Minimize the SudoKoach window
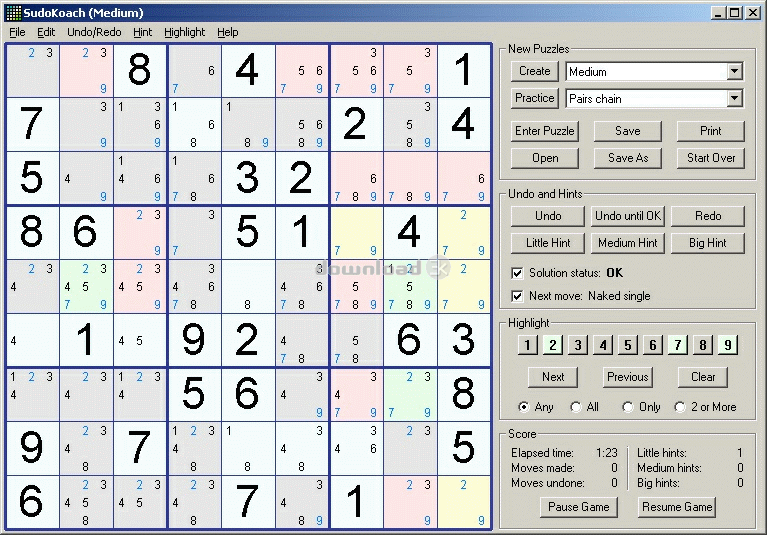The width and height of the screenshot is (767, 535). click(718, 13)
